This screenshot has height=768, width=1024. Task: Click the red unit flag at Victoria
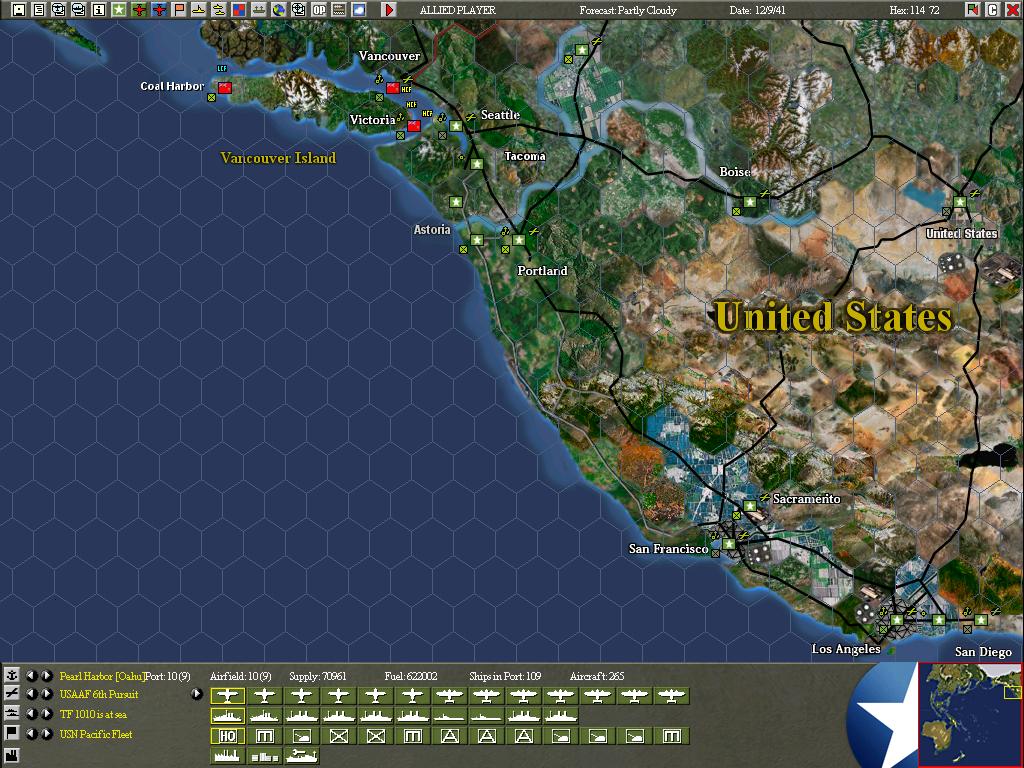(x=413, y=125)
